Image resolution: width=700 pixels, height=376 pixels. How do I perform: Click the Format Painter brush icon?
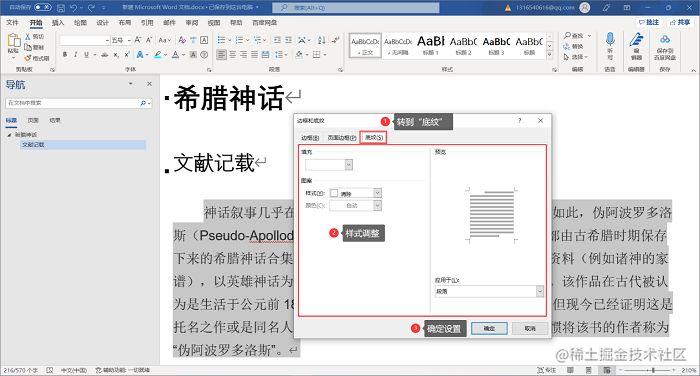click(x=28, y=58)
